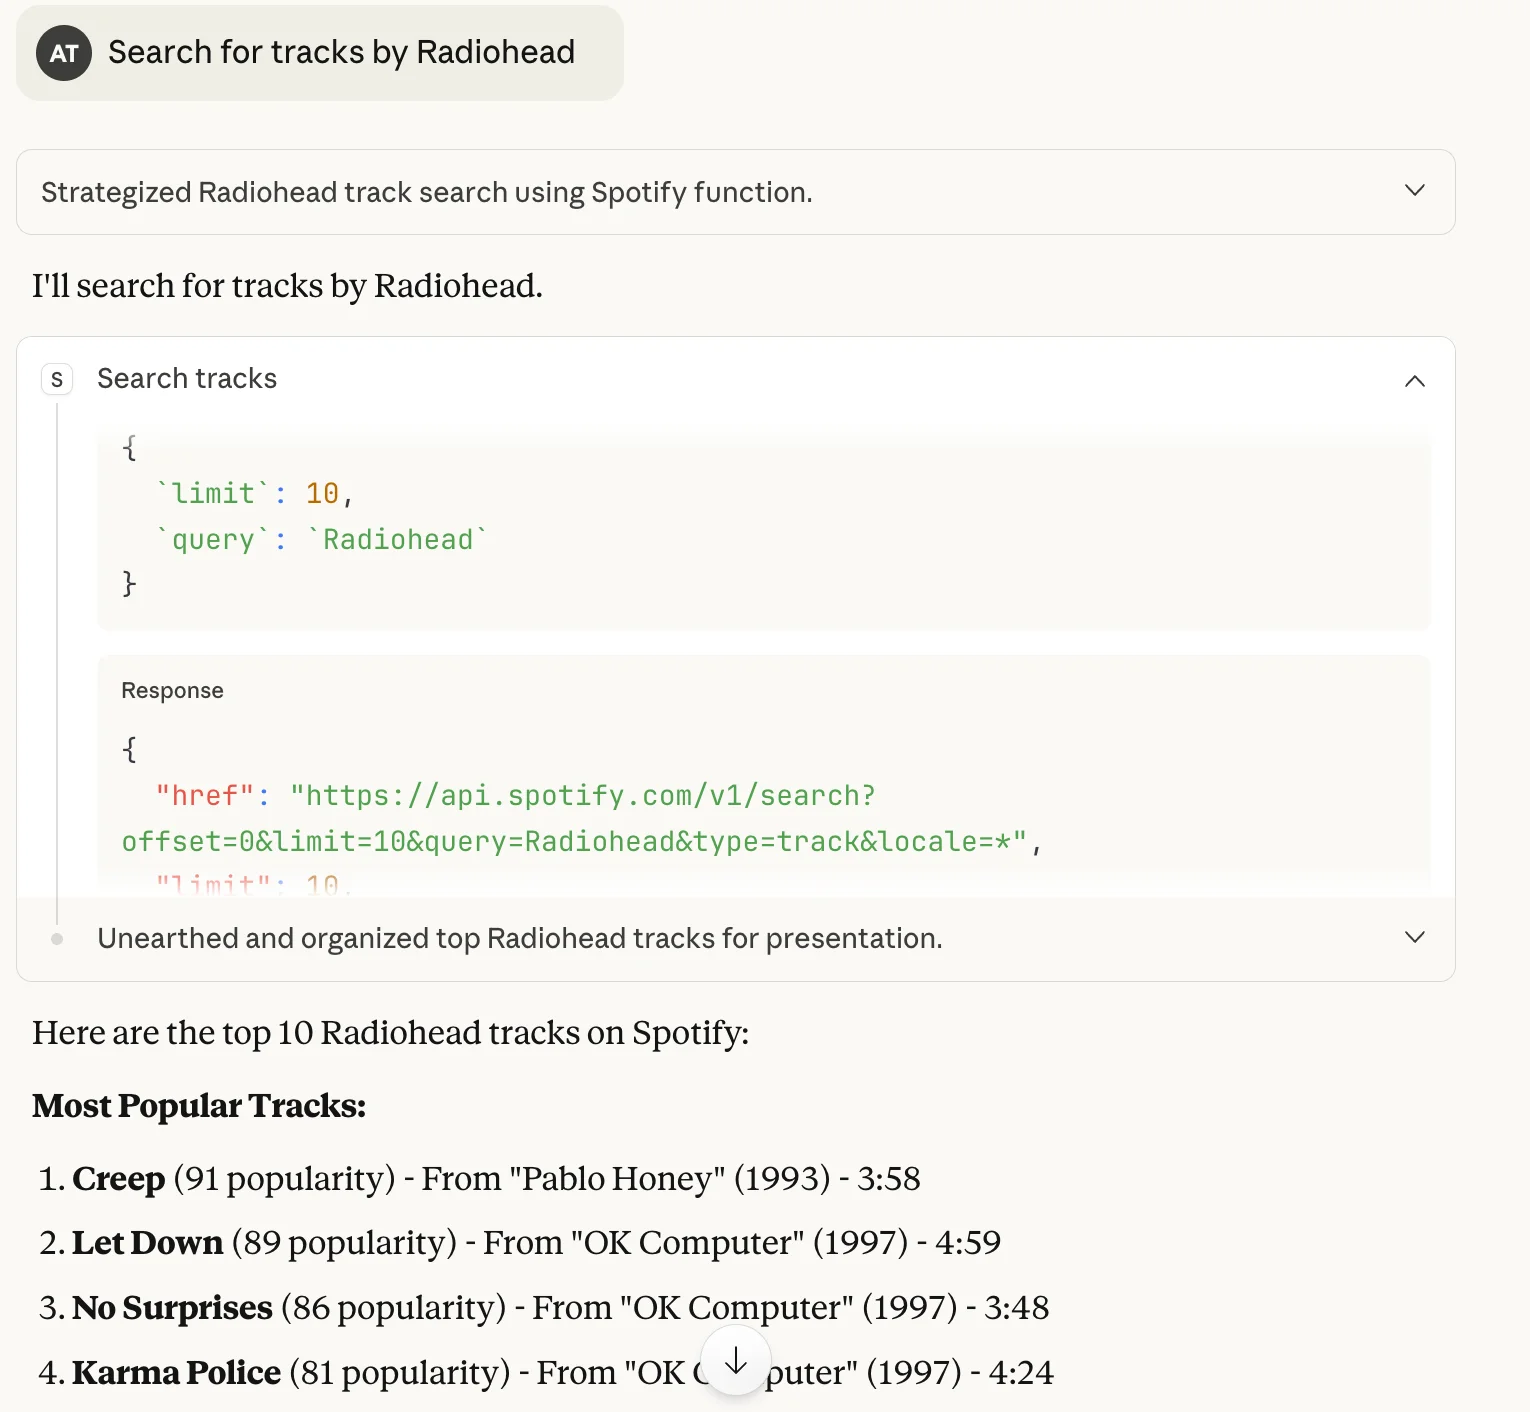1530x1412 pixels.
Task: Click the Most Popular Tracks heading
Action: pos(198,1106)
